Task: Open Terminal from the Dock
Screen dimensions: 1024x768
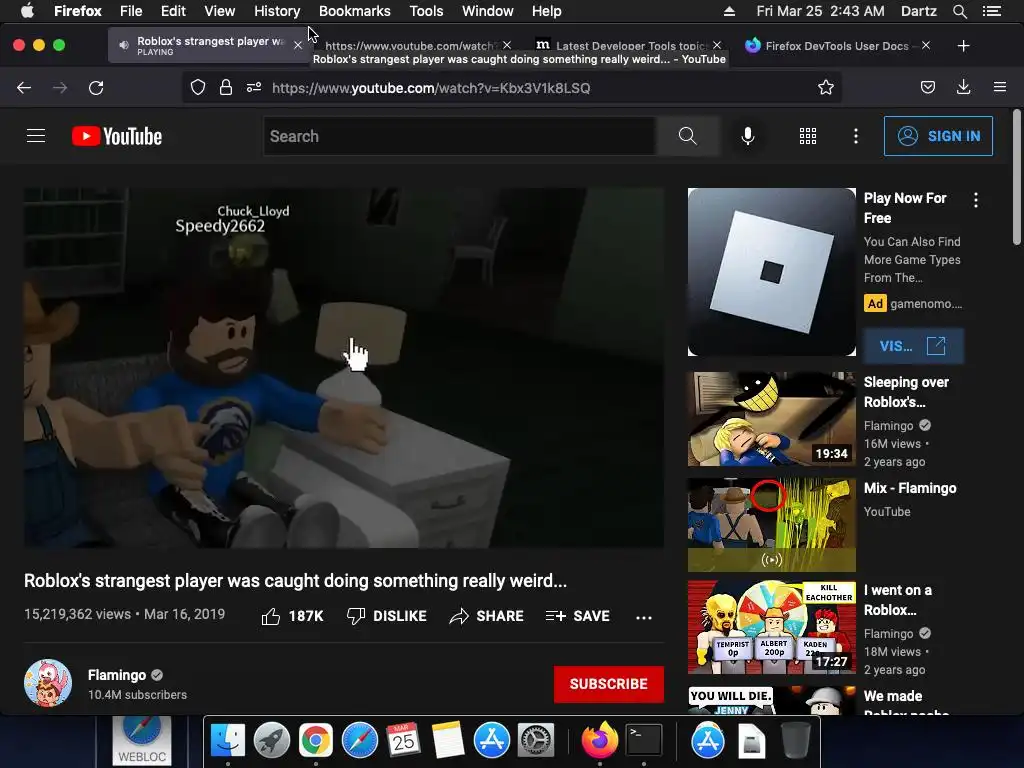Action: pyautogui.click(x=644, y=741)
